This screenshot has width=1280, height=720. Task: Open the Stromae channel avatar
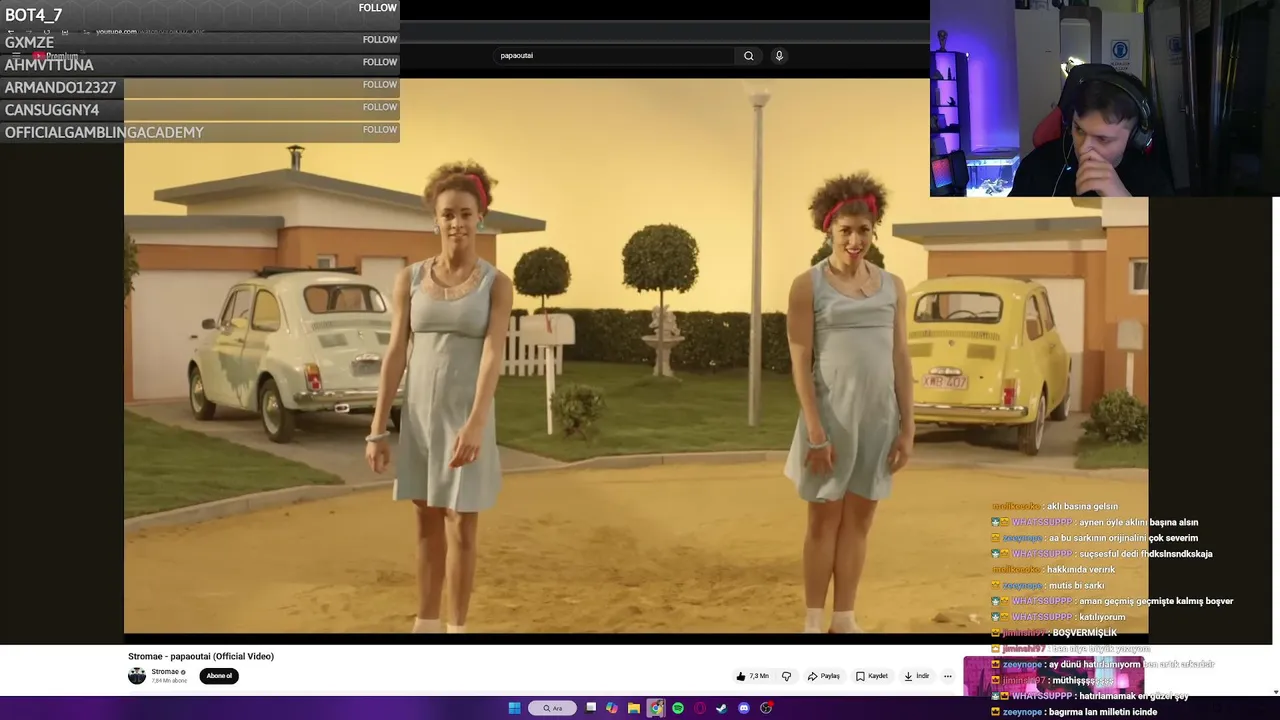(137, 676)
